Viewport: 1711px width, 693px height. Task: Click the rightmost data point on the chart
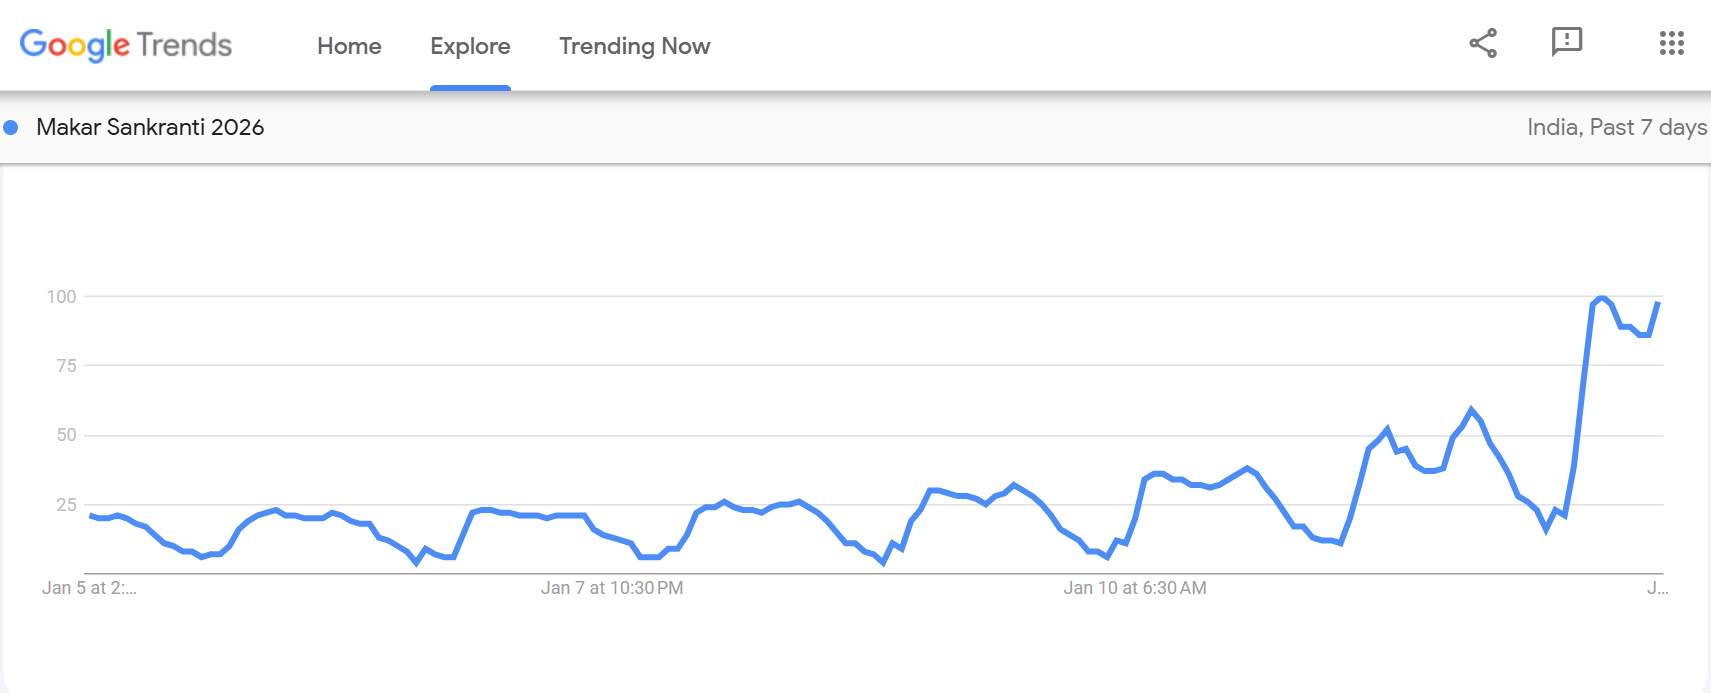click(1657, 303)
